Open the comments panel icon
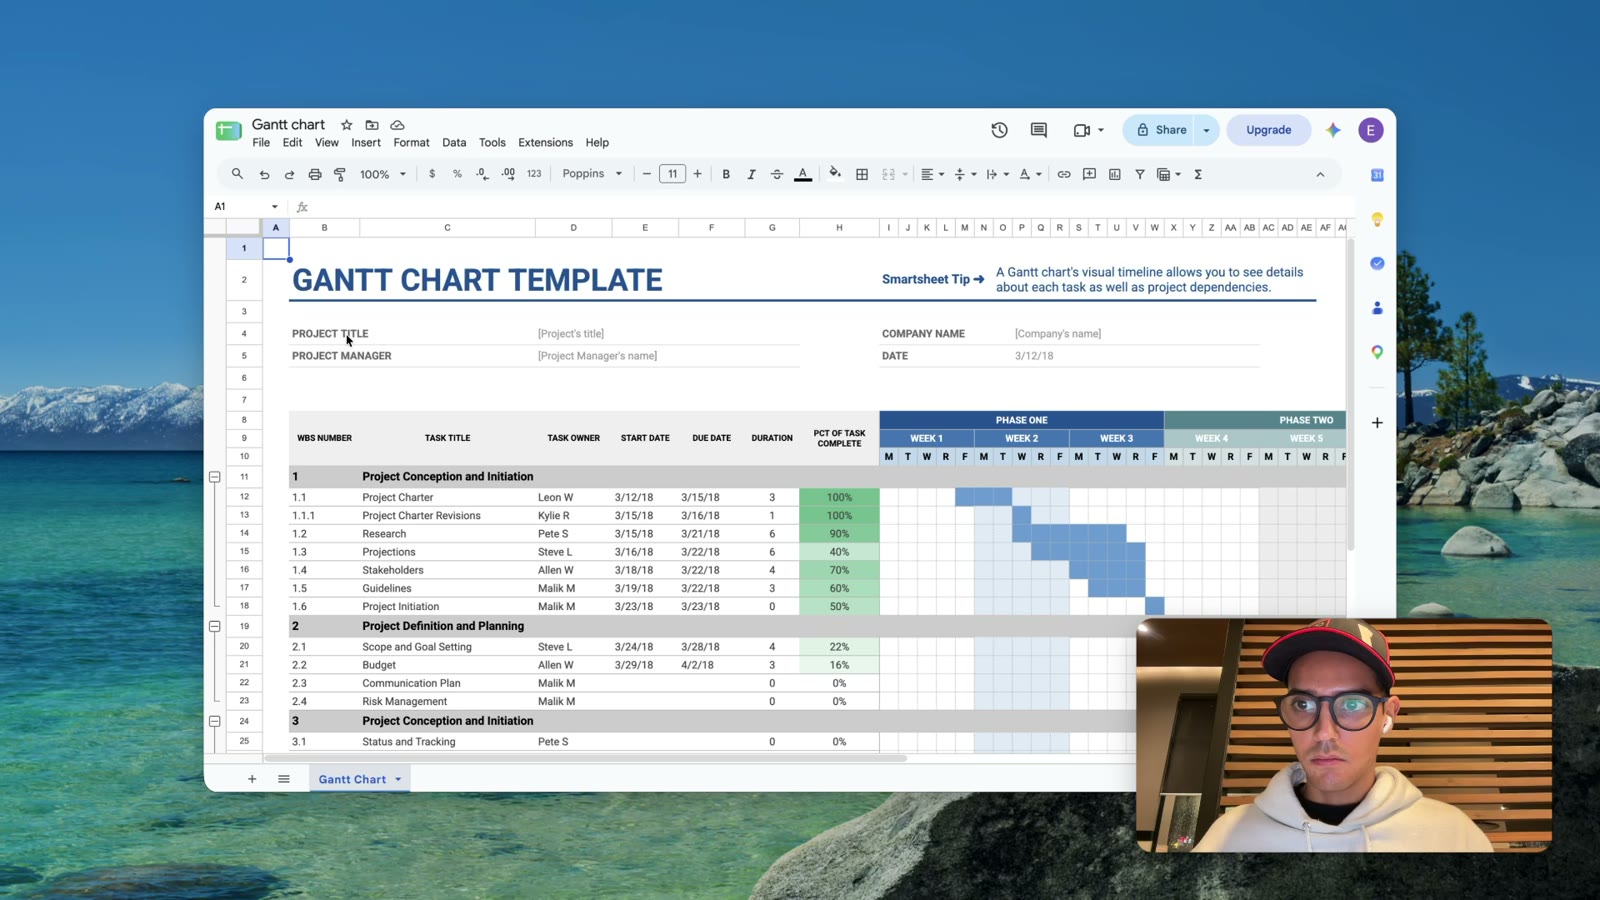Screen dimensions: 1600x900 coord(1039,130)
